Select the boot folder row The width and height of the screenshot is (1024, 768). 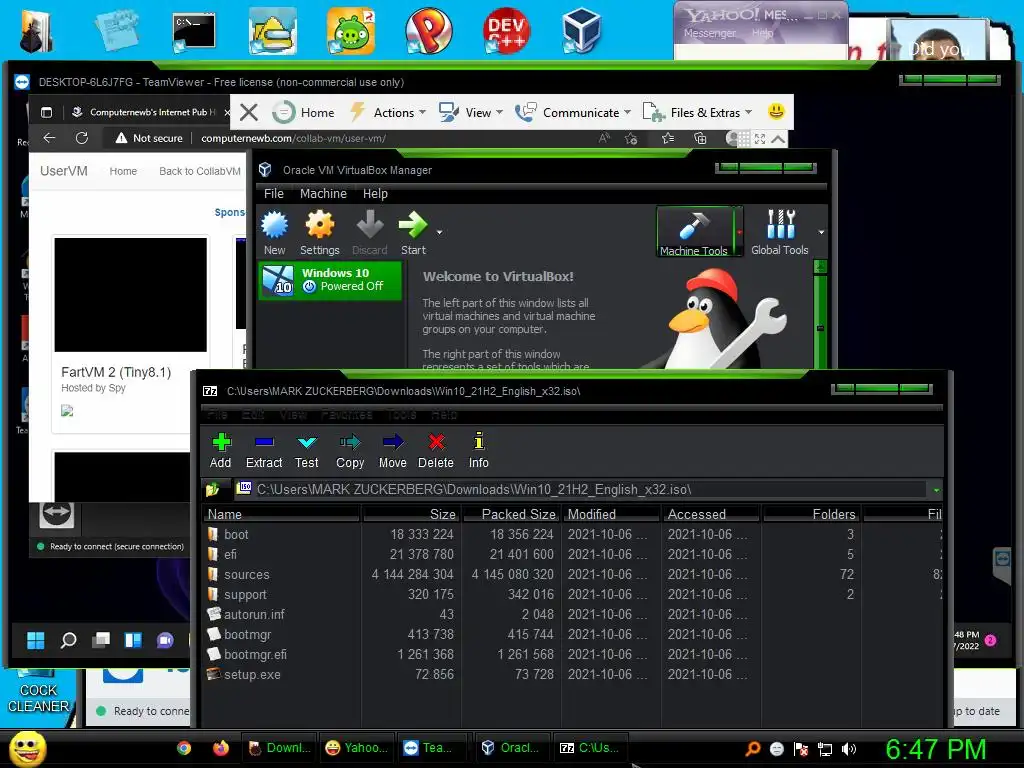tap(571, 534)
